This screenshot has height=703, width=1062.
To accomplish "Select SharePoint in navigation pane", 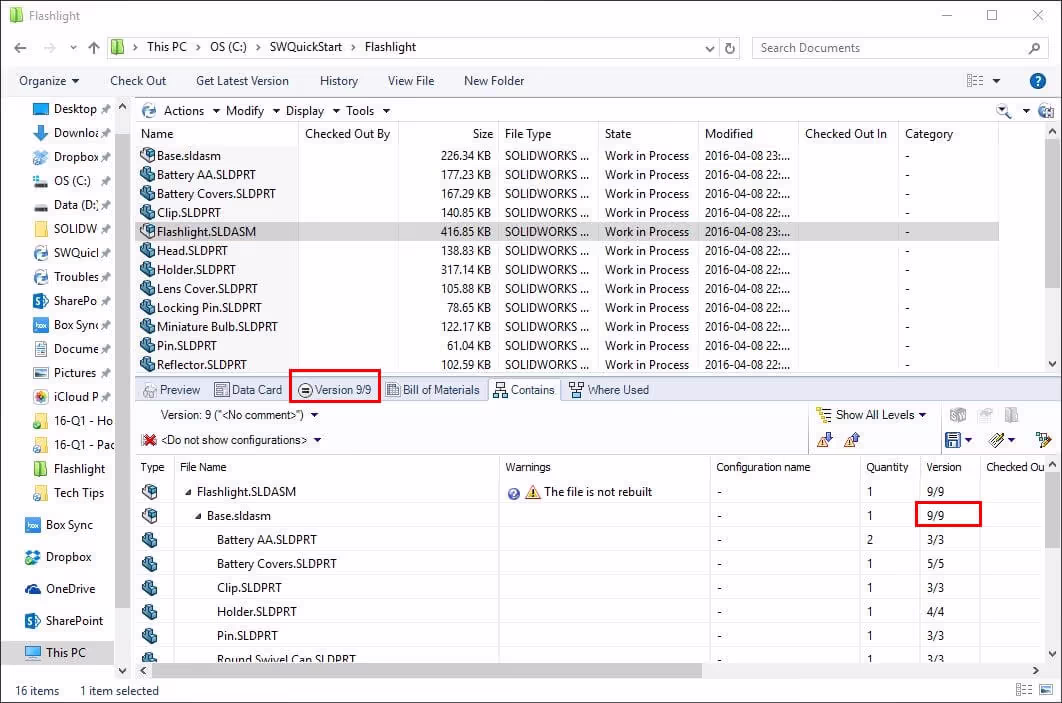I will 64,620.
